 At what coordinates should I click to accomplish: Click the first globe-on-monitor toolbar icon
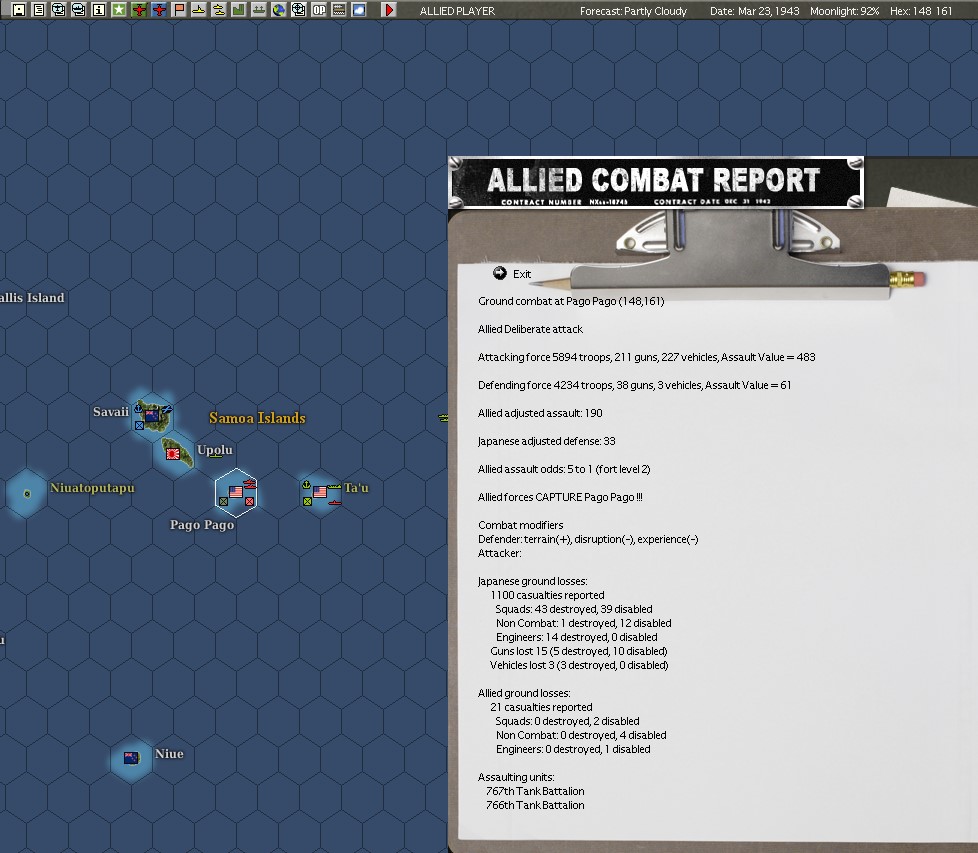[59, 9]
